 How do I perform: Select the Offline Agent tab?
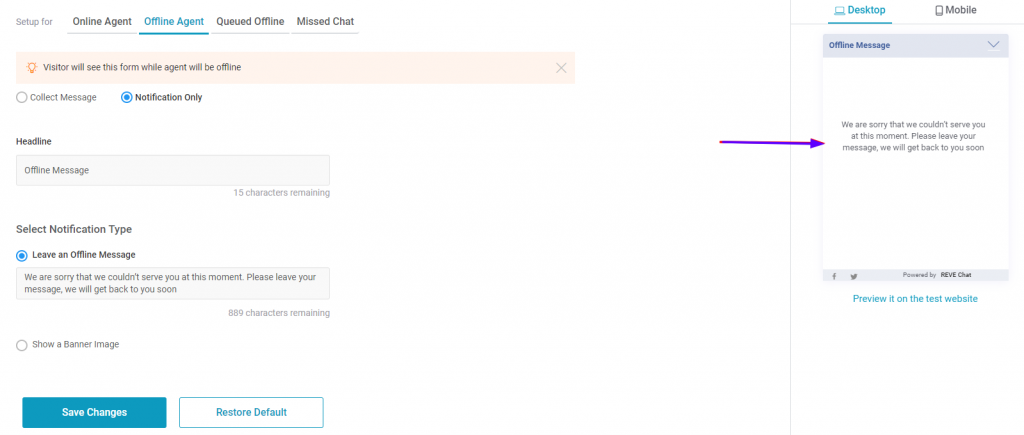click(x=174, y=22)
